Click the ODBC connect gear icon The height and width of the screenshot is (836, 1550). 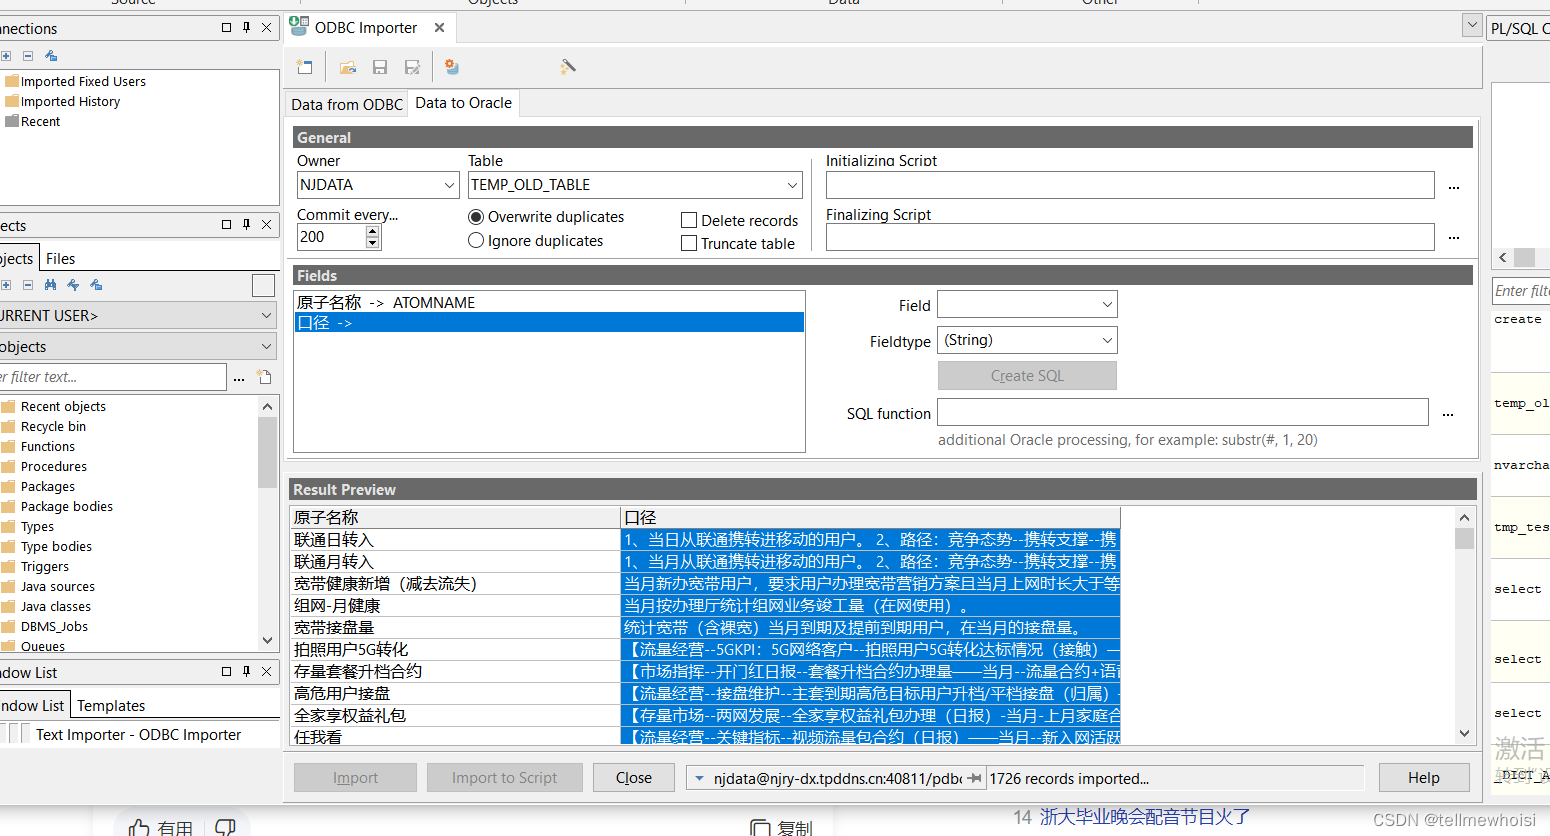point(451,66)
